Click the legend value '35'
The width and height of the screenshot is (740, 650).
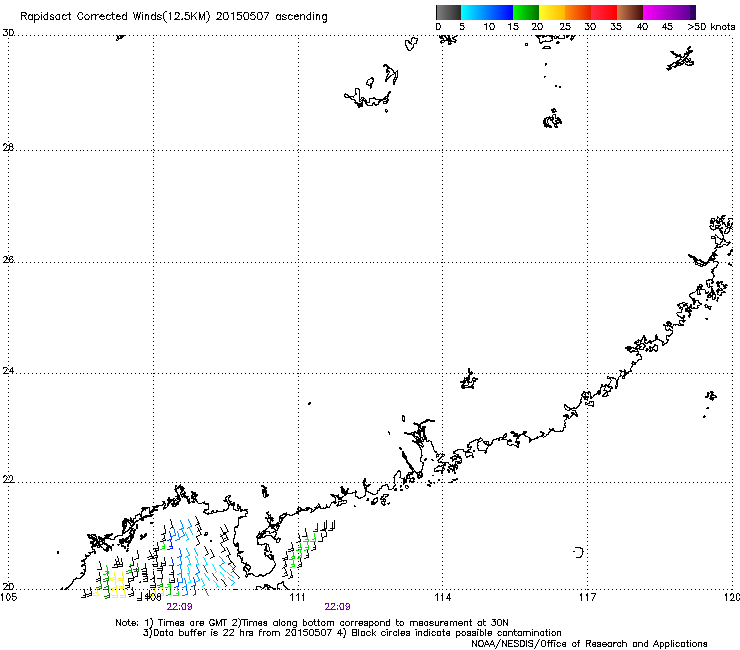616,27
